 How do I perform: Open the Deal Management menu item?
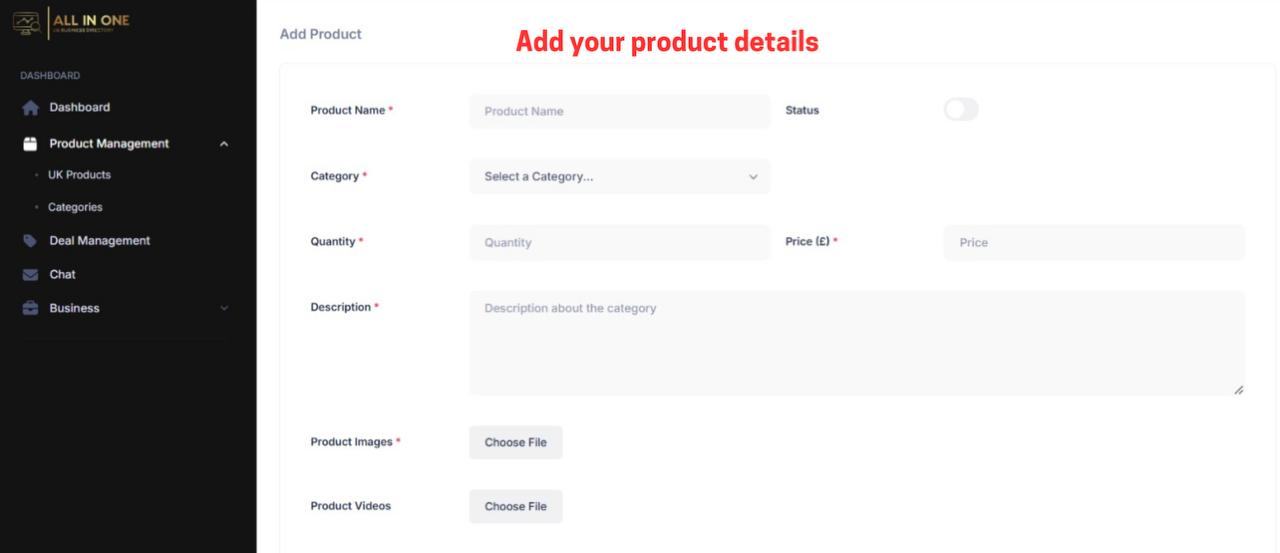tap(100, 241)
